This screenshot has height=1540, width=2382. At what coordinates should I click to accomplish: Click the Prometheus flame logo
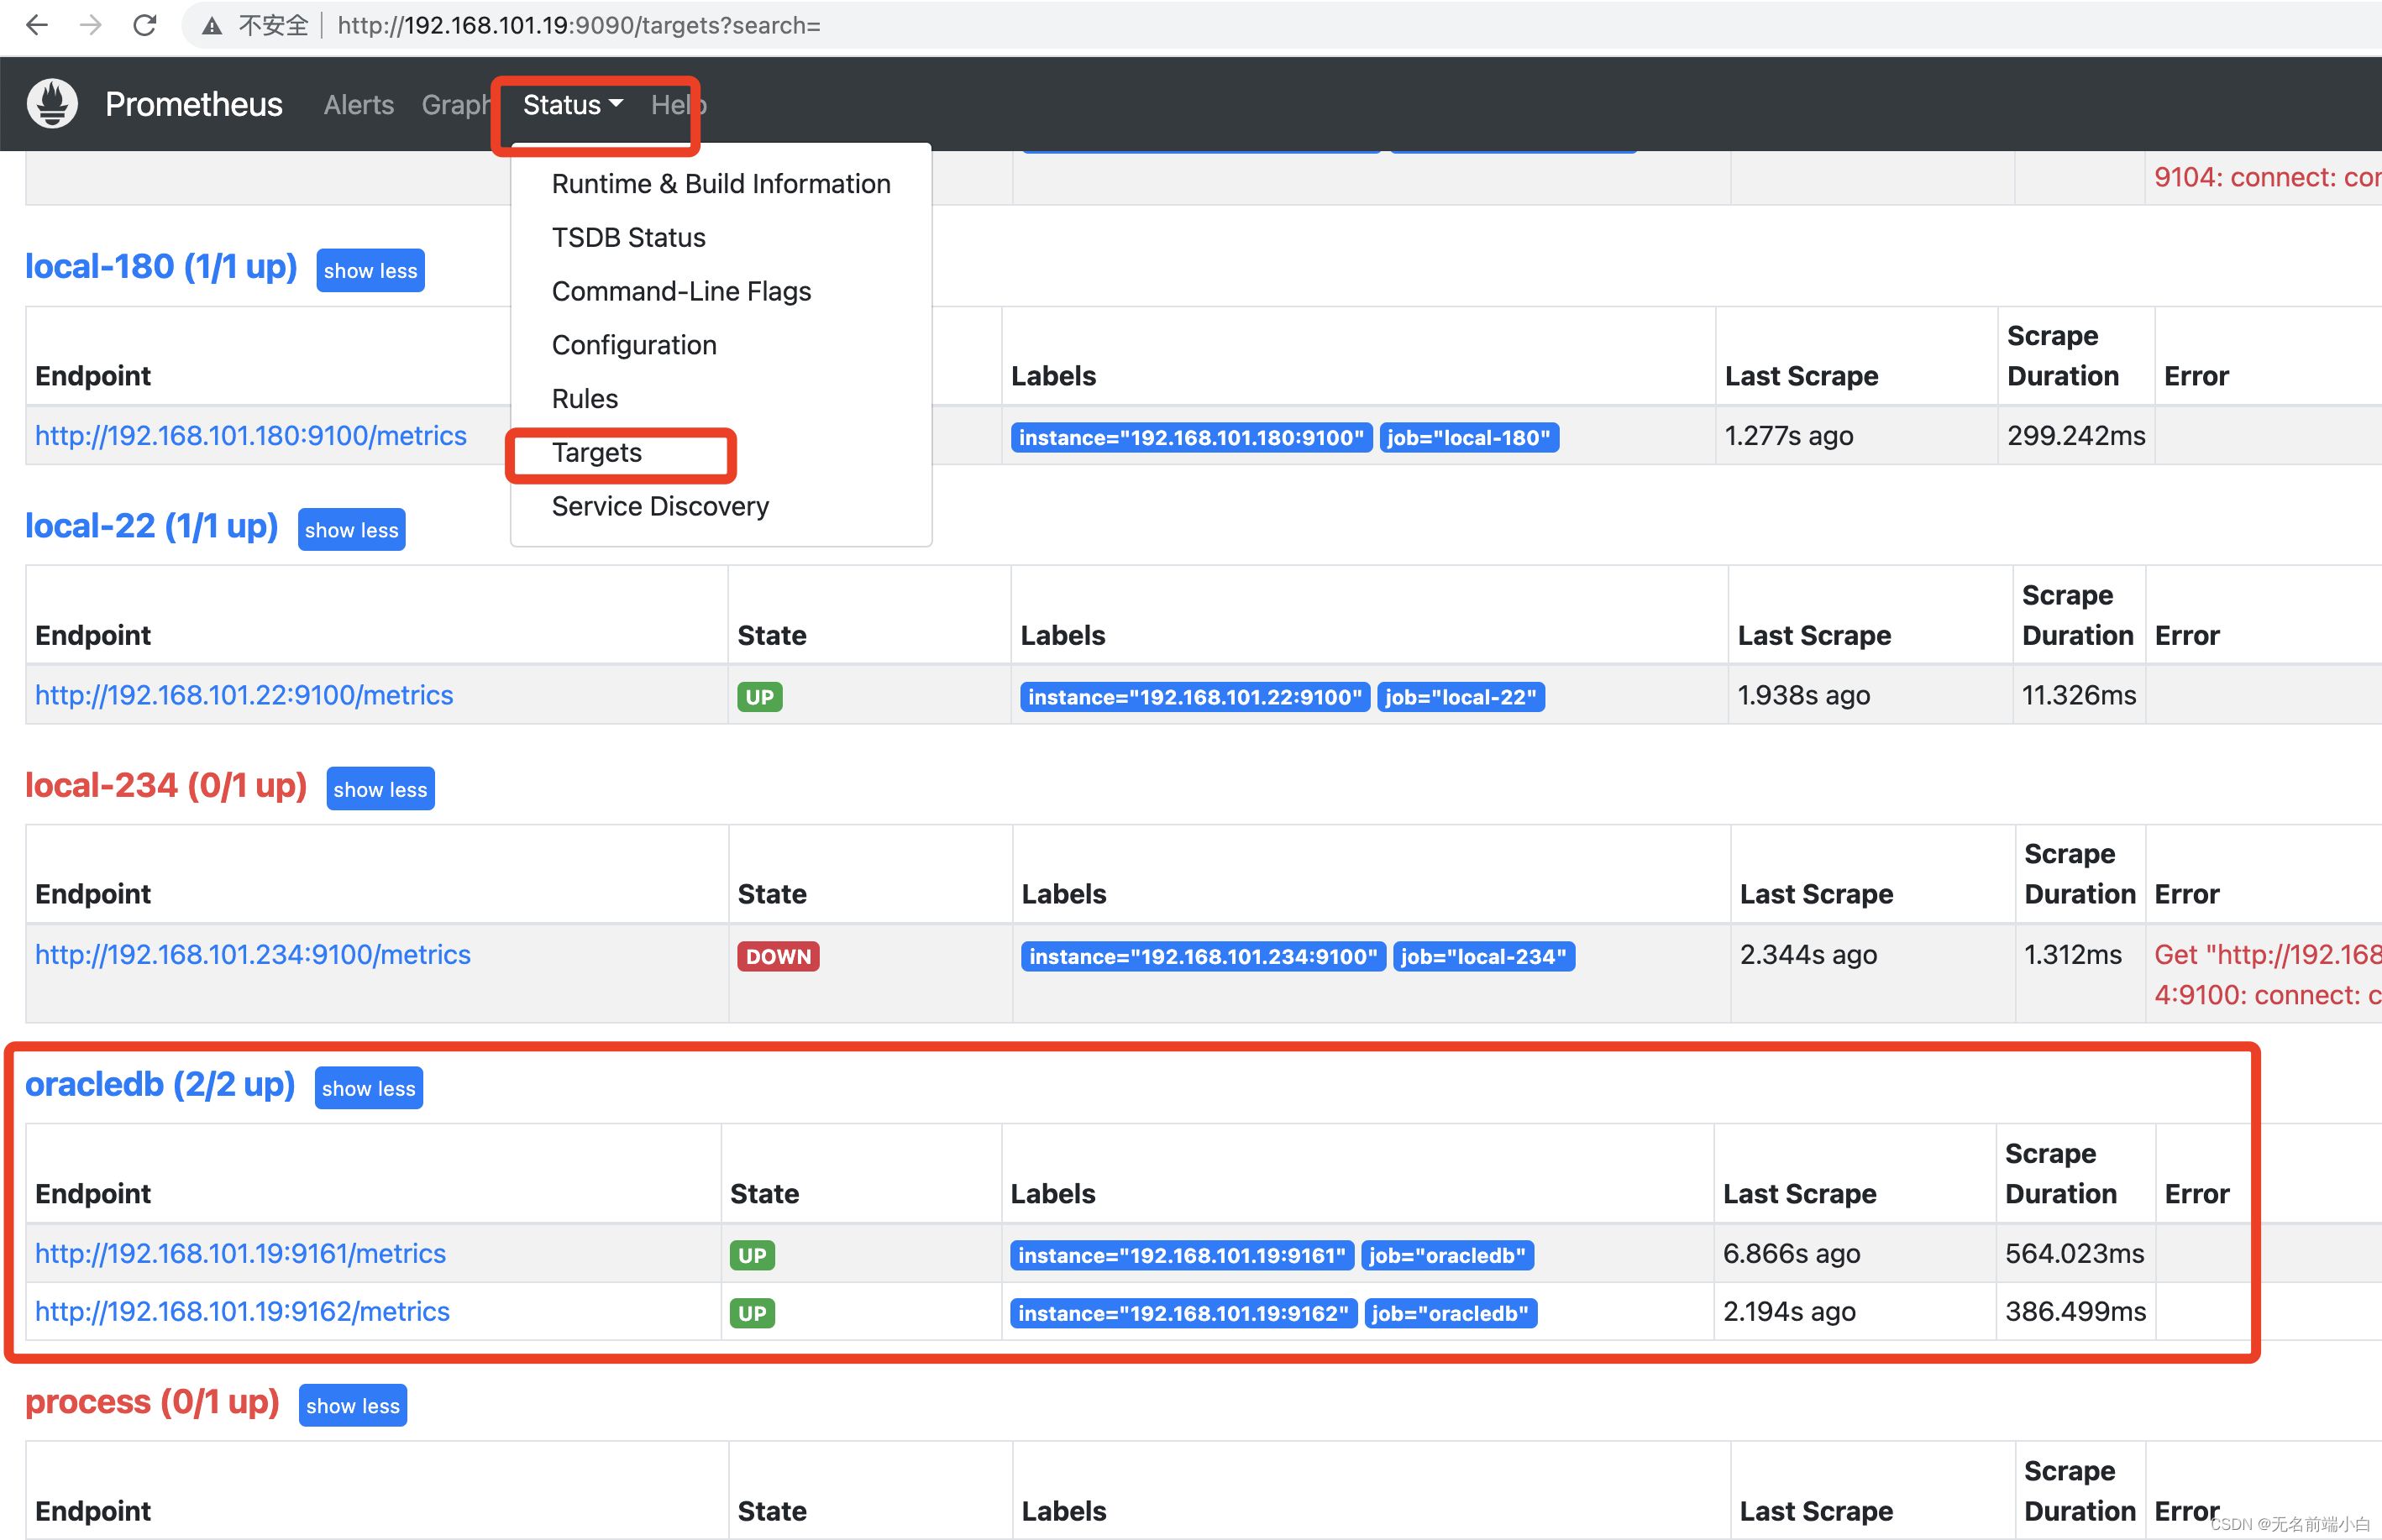tap(52, 104)
